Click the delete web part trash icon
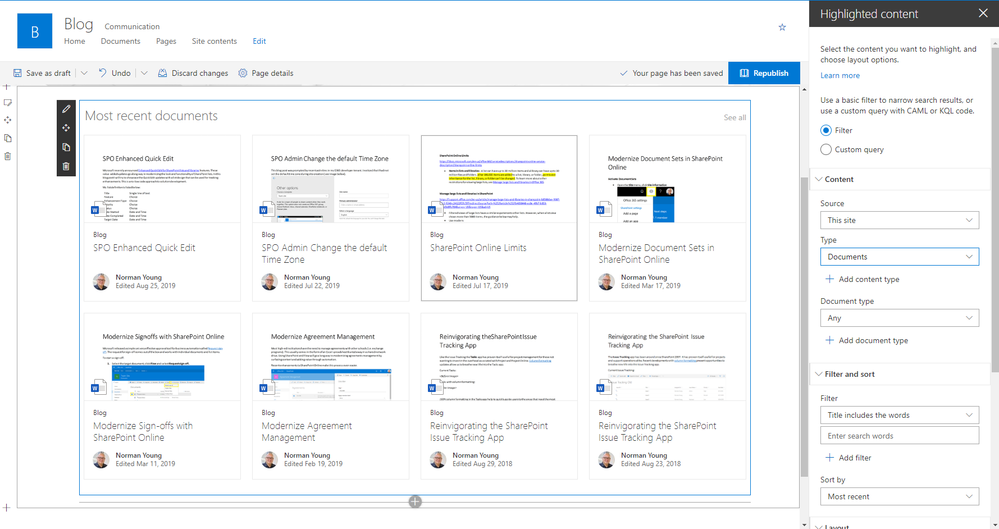 point(66,166)
